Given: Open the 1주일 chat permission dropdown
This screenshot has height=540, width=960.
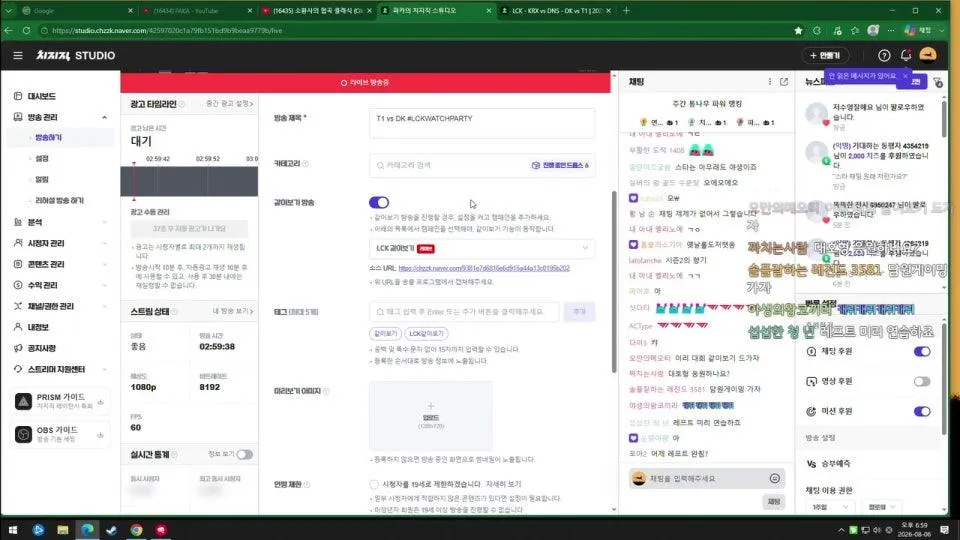Looking at the screenshot, I should point(830,507).
